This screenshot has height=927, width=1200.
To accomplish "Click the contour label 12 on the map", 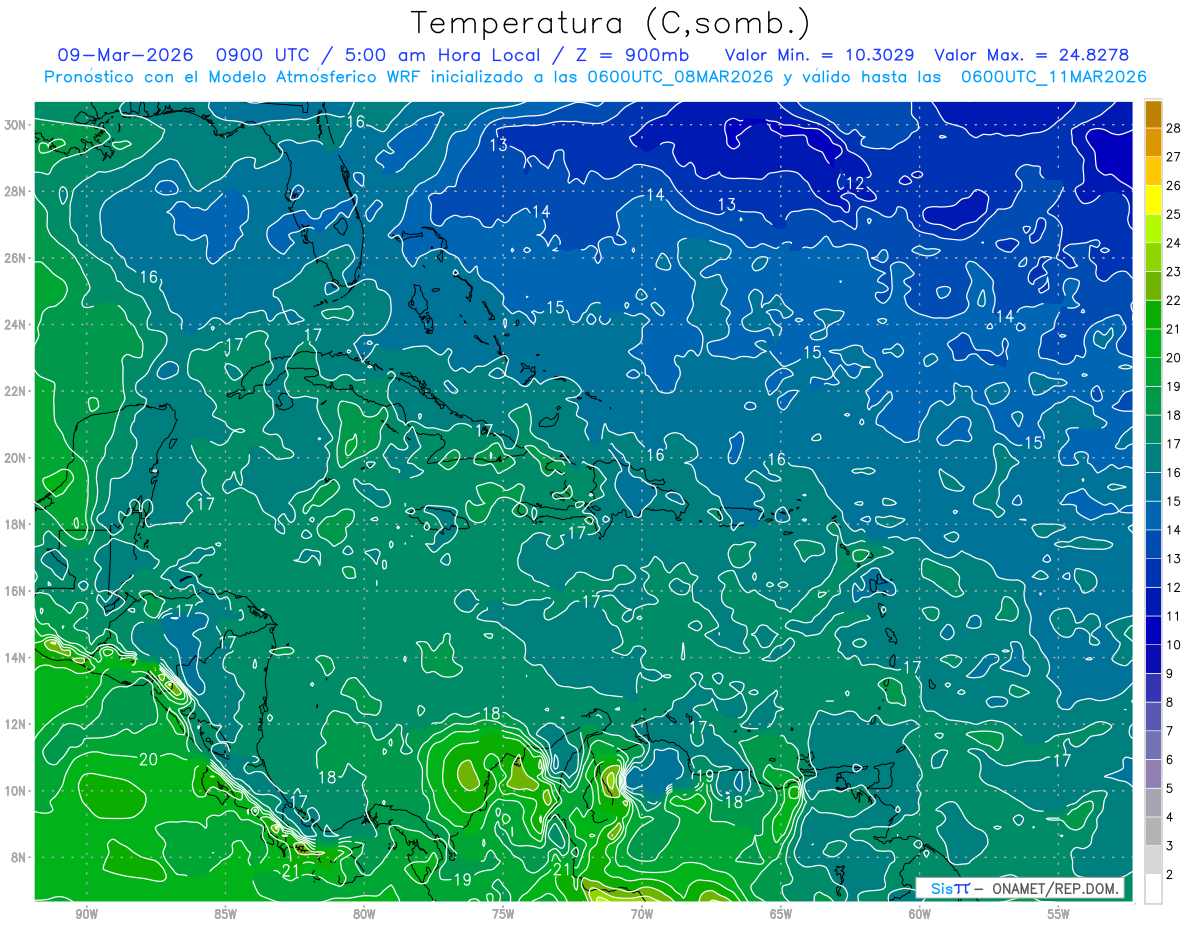I will [855, 183].
